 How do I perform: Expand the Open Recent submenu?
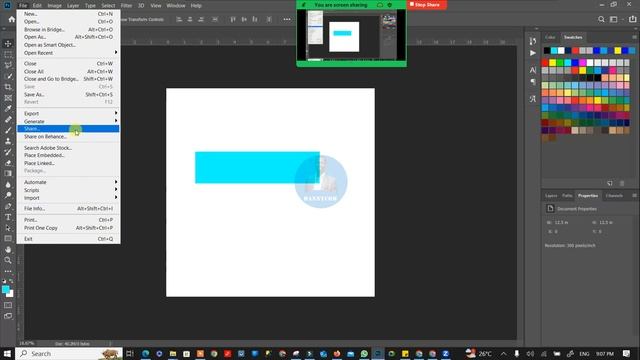pyautogui.click(x=69, y=53)
